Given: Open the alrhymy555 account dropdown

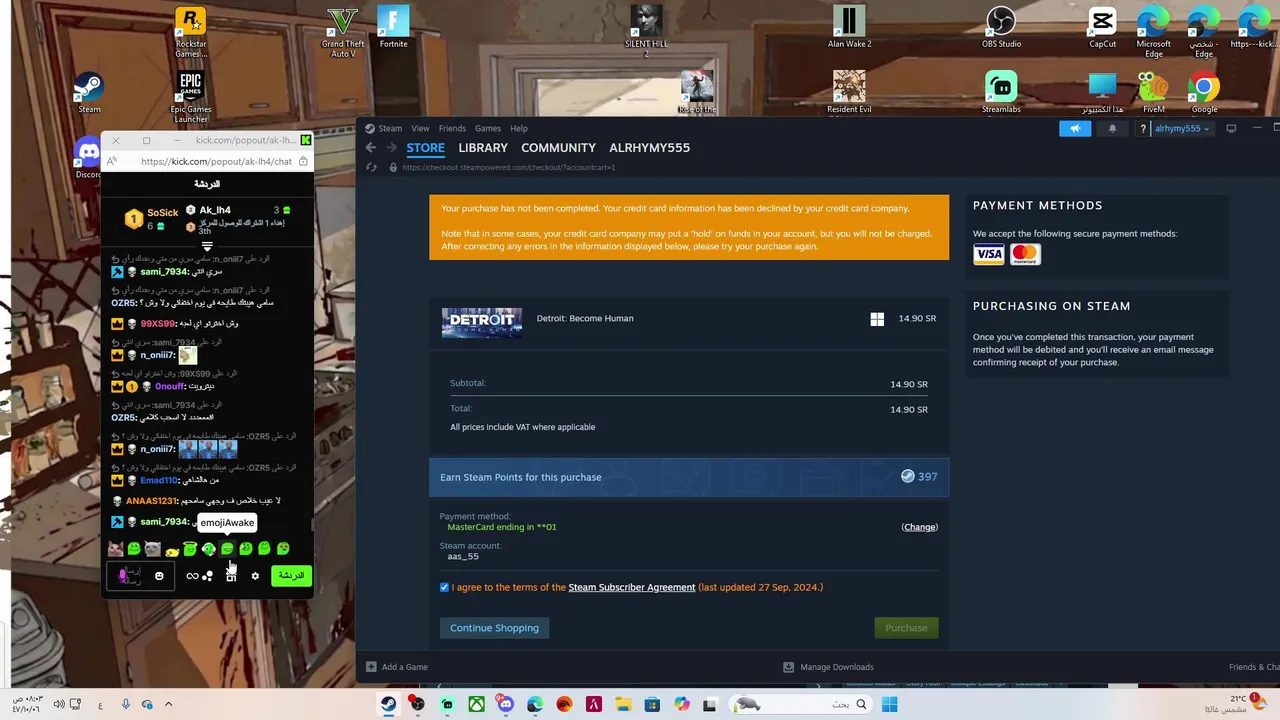Looking at the screenshot, I should click(1182, 128).
